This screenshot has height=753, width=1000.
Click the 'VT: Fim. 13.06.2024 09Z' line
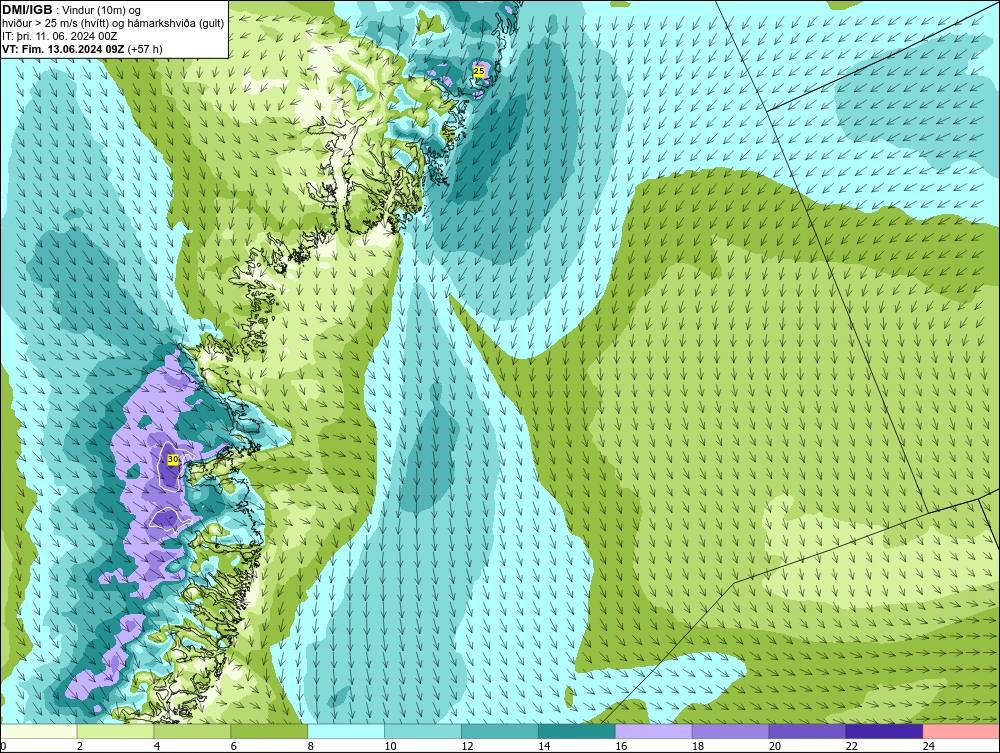[x=82, y=48]
